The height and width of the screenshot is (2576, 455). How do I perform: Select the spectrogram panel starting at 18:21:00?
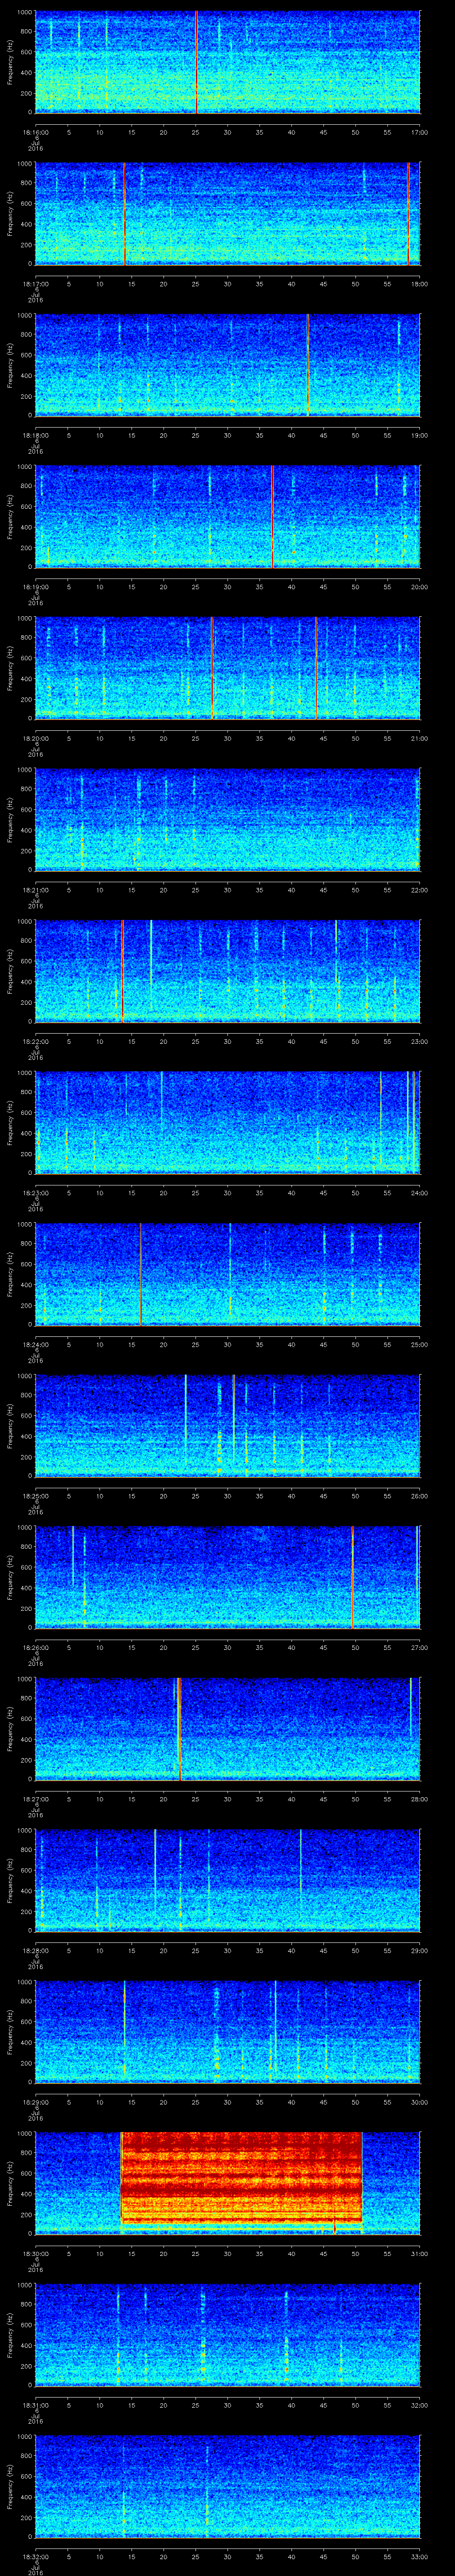click(227, 819)
